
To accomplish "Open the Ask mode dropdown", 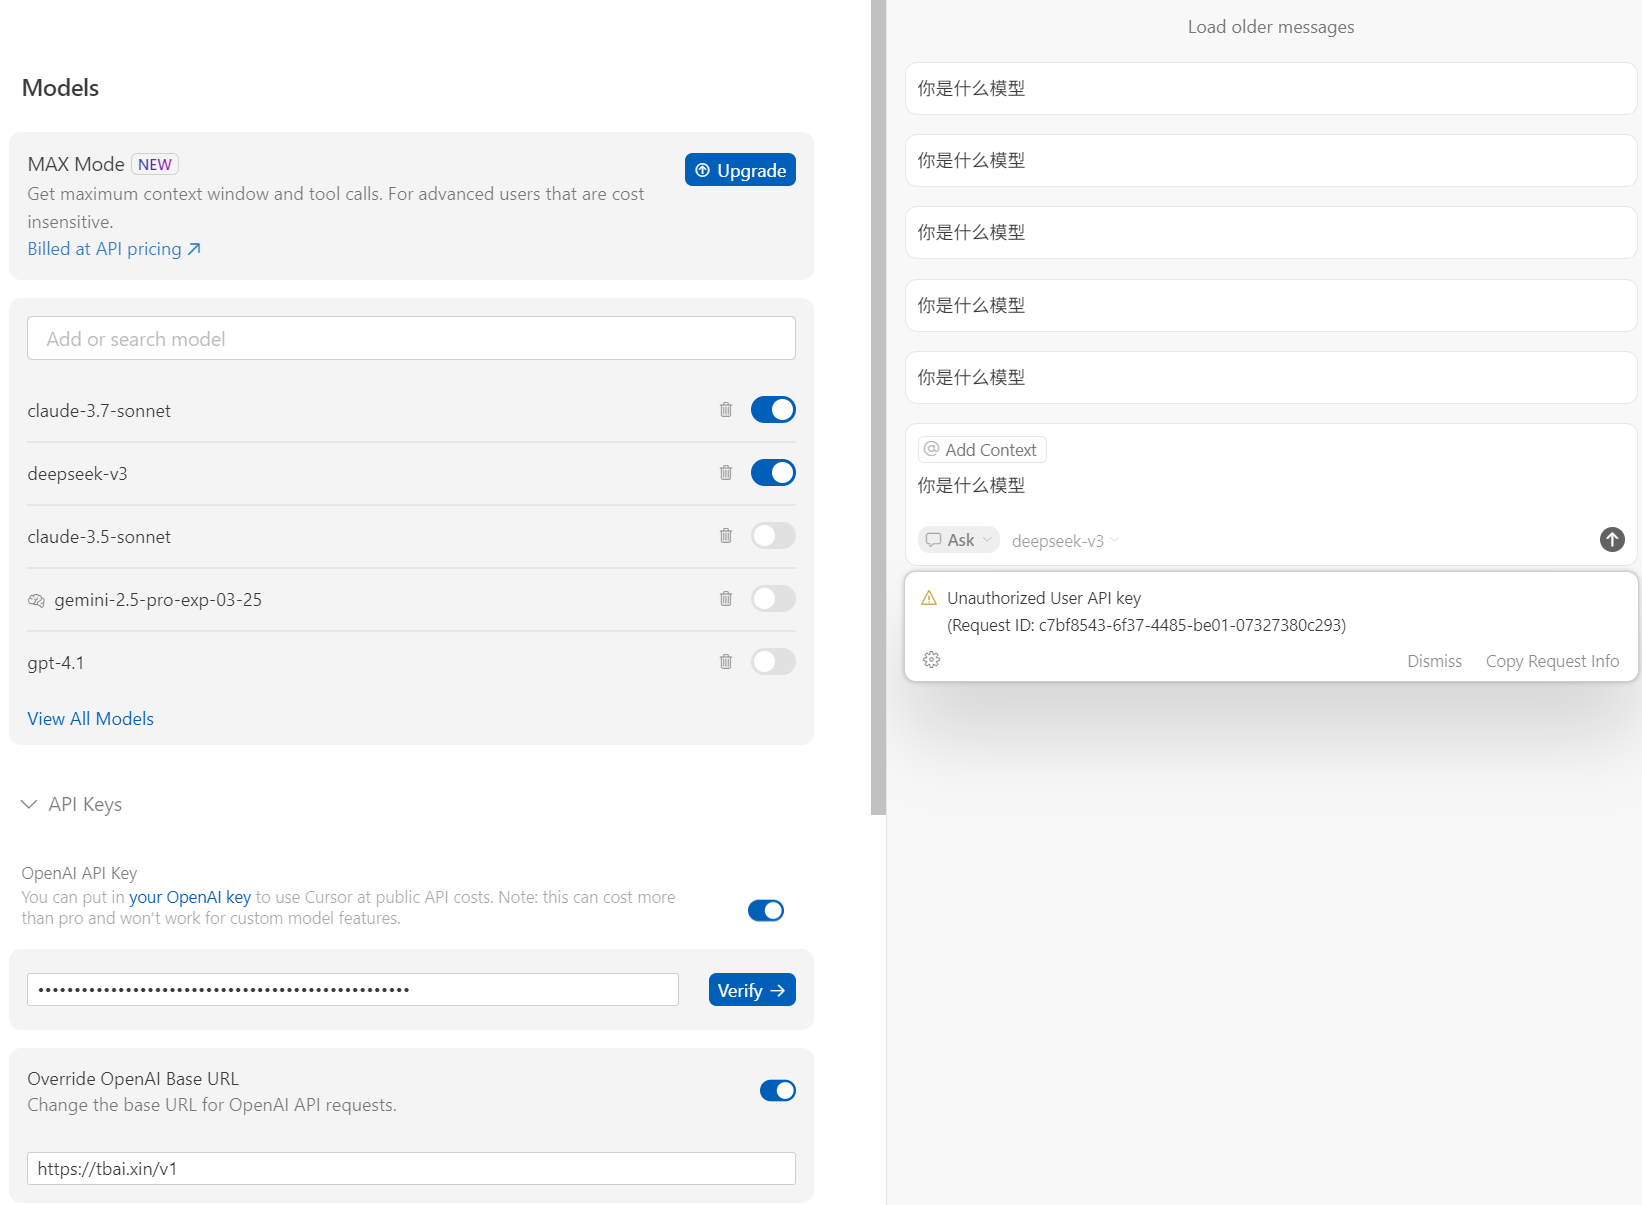I will tap(959, 540).
